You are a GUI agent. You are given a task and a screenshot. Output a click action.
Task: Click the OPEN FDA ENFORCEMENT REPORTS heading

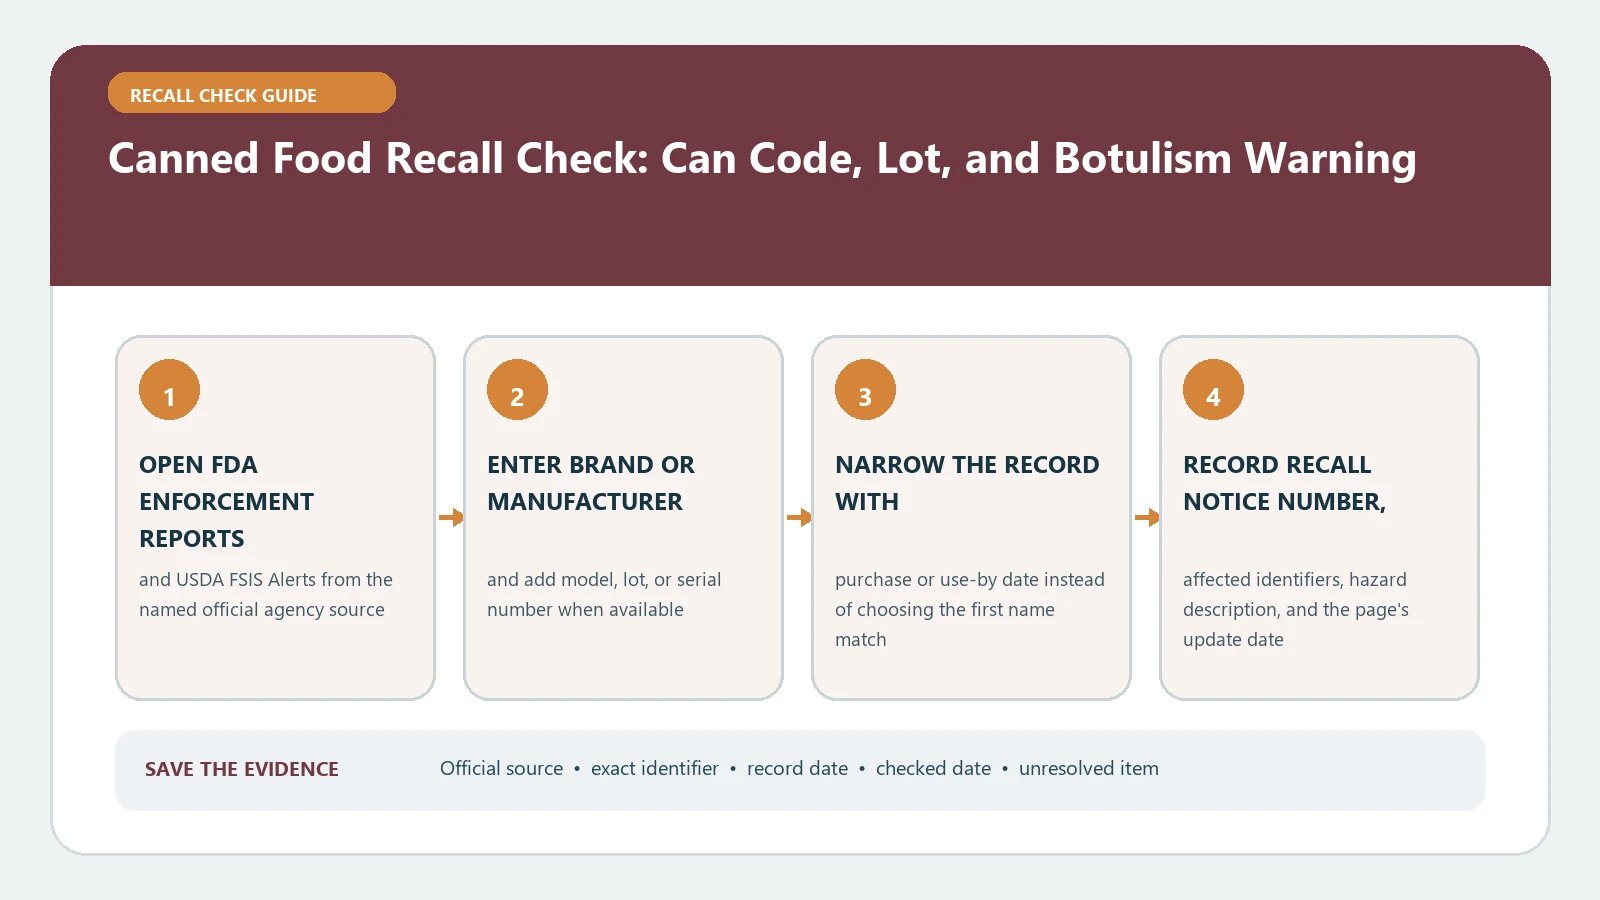[227, 501]
